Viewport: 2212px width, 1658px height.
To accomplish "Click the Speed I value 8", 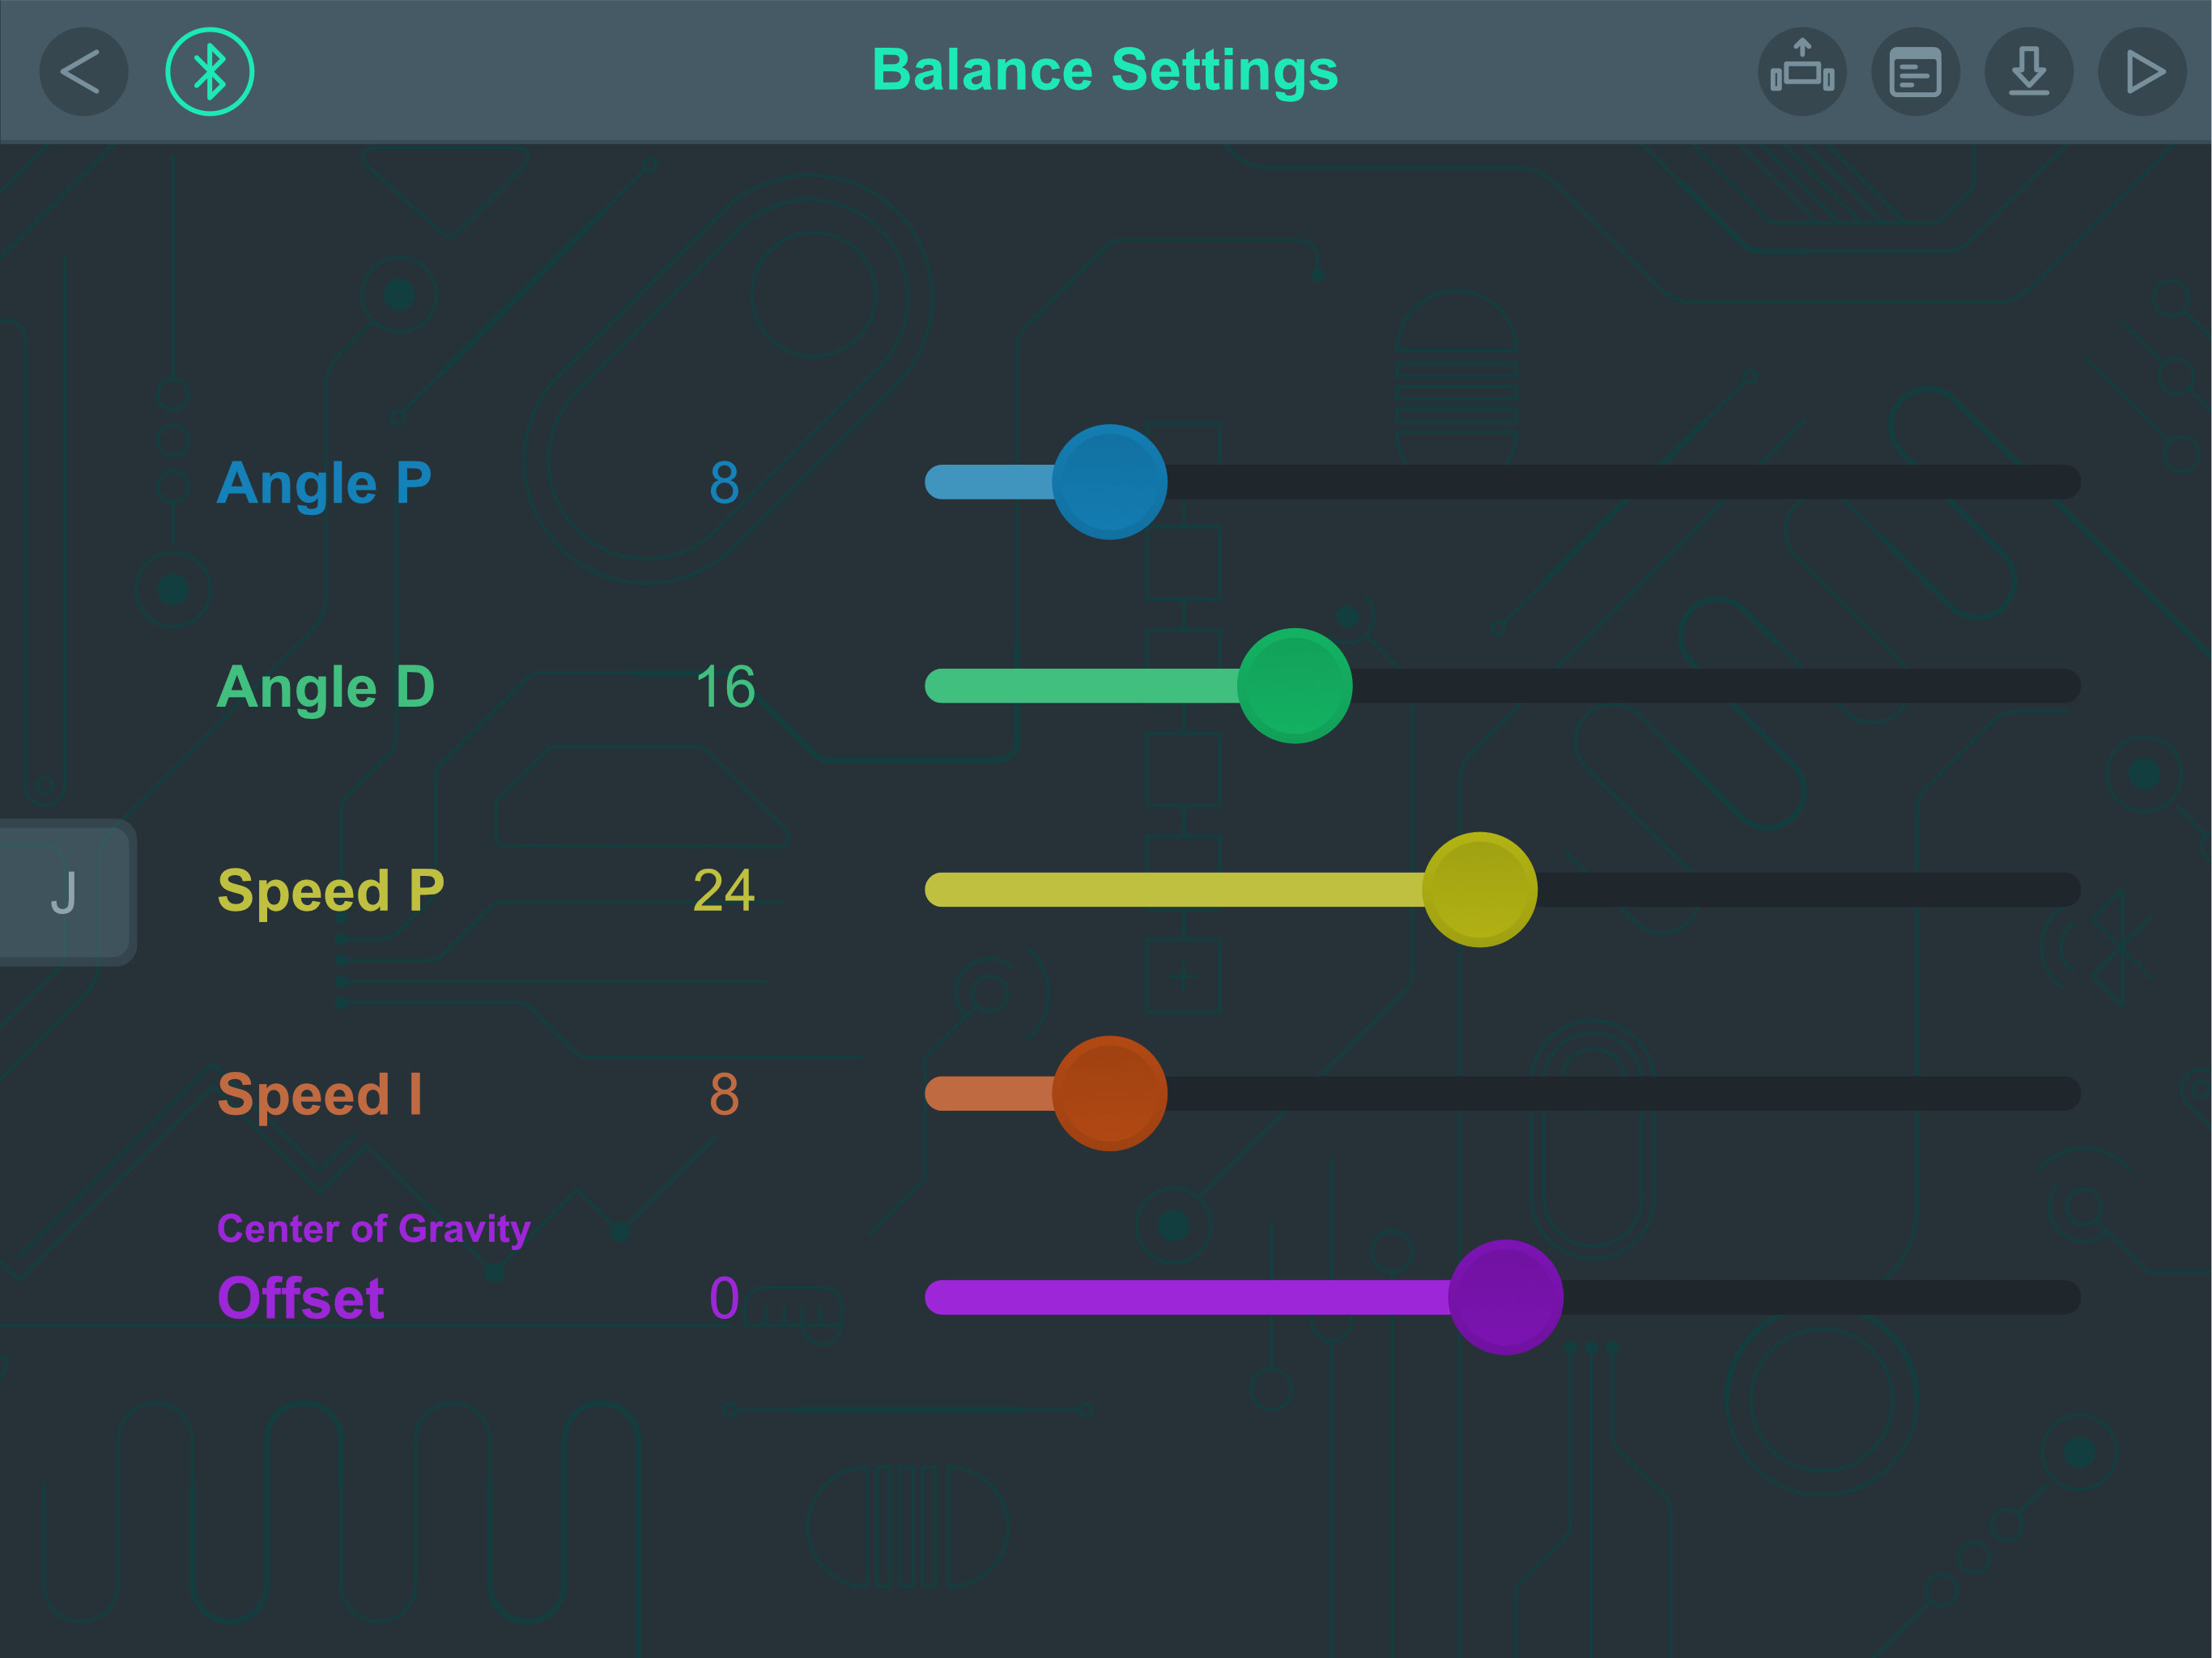I will [x=724, y=1094].
